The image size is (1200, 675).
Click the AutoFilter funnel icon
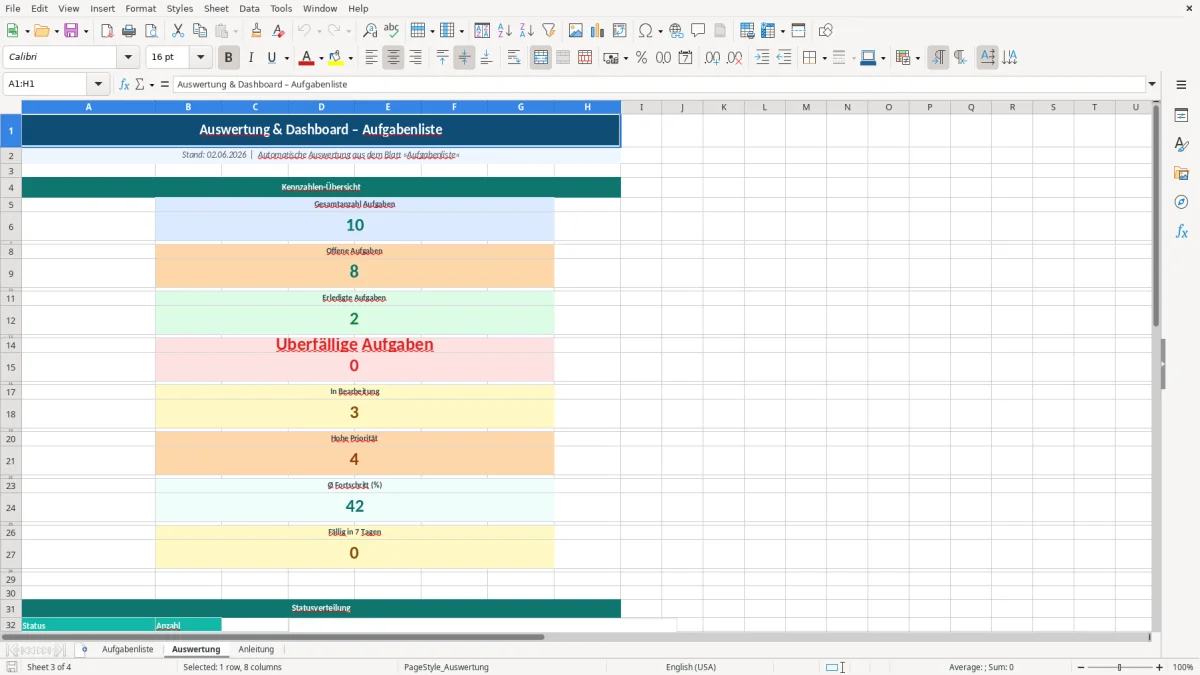(548, 31)
